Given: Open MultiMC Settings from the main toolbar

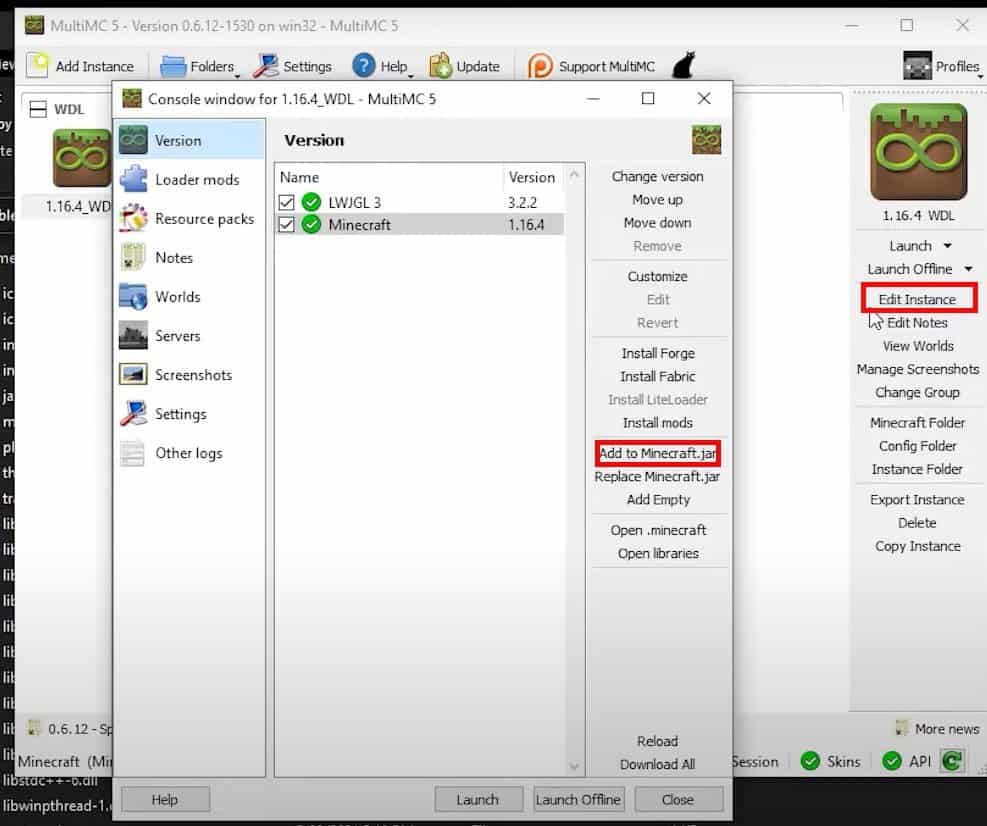Looking at the screenshot, I should (292, 66).
